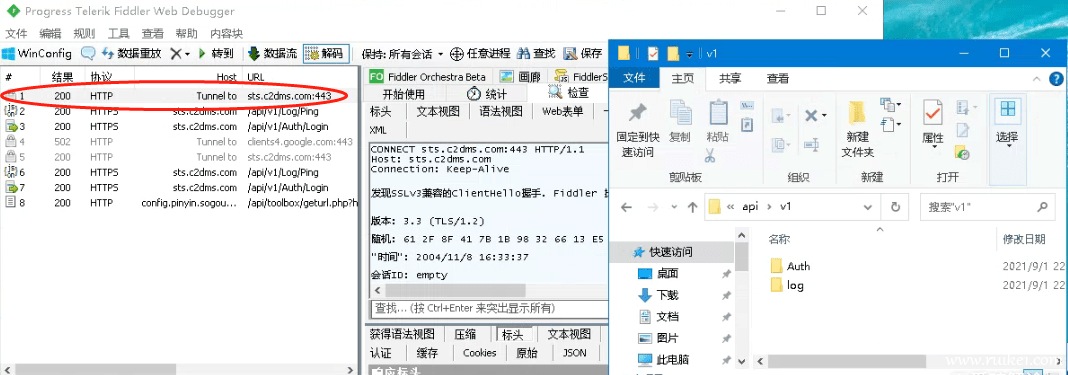Open the Fiddler Orchestra Beta tab
This screenshot has height=375, width=1068.
428,76
